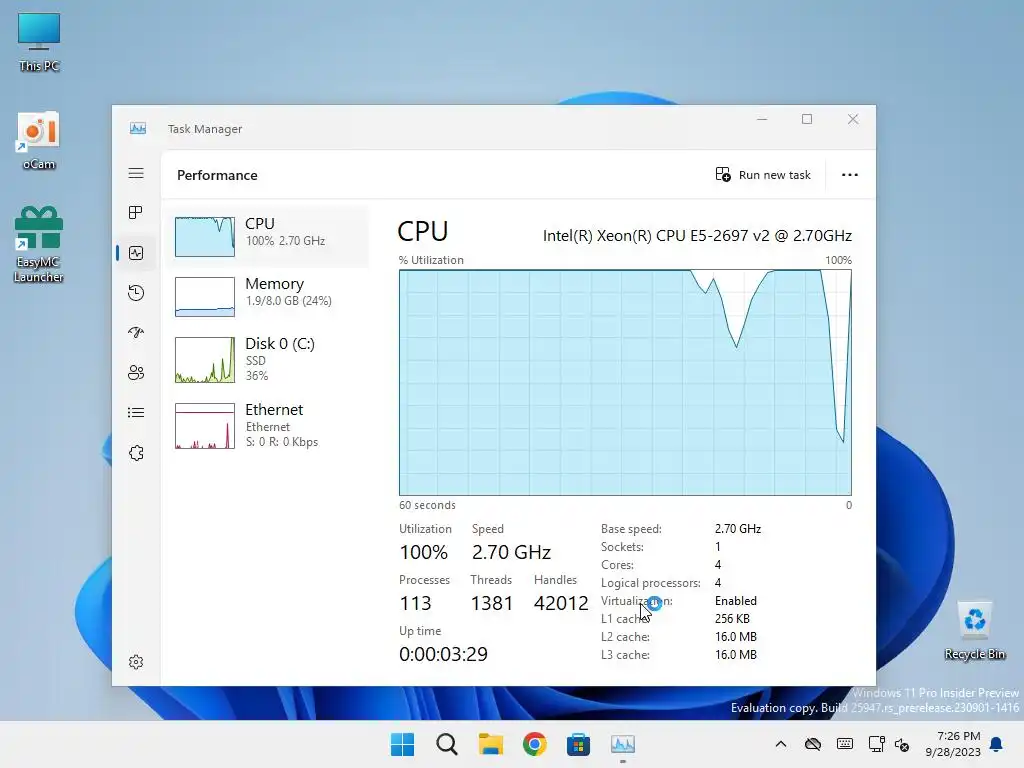The height and width of the screenshot is (768, 1024).
Task: Open This PC desktop icon
Action: (39, 42)
